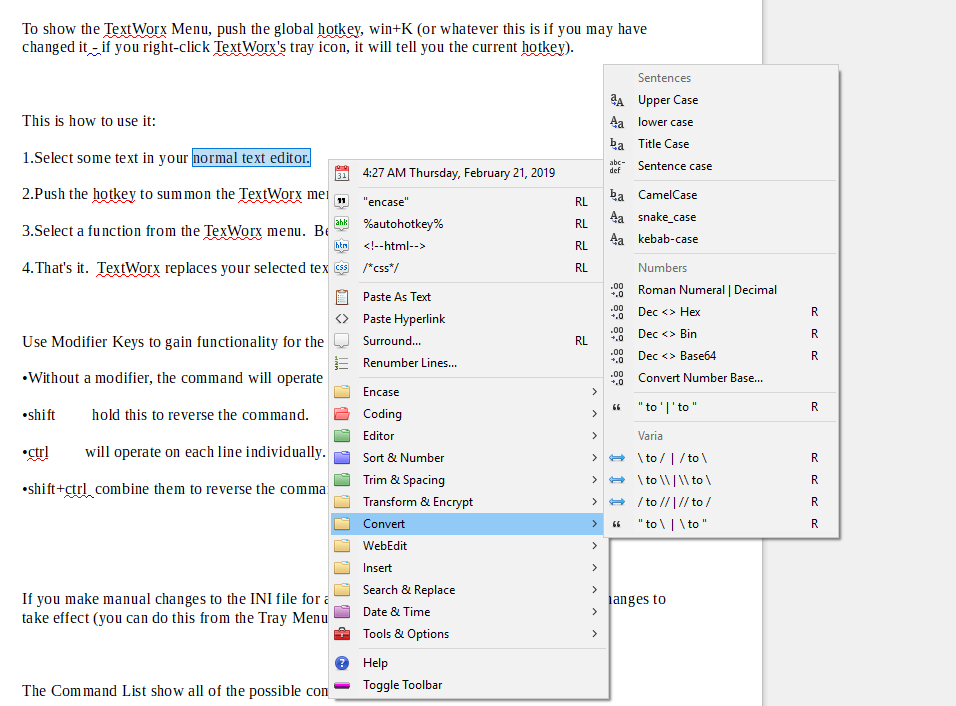Click the numbered list icon for Renumber Lines
956x706 pixels.
(342, 363)
